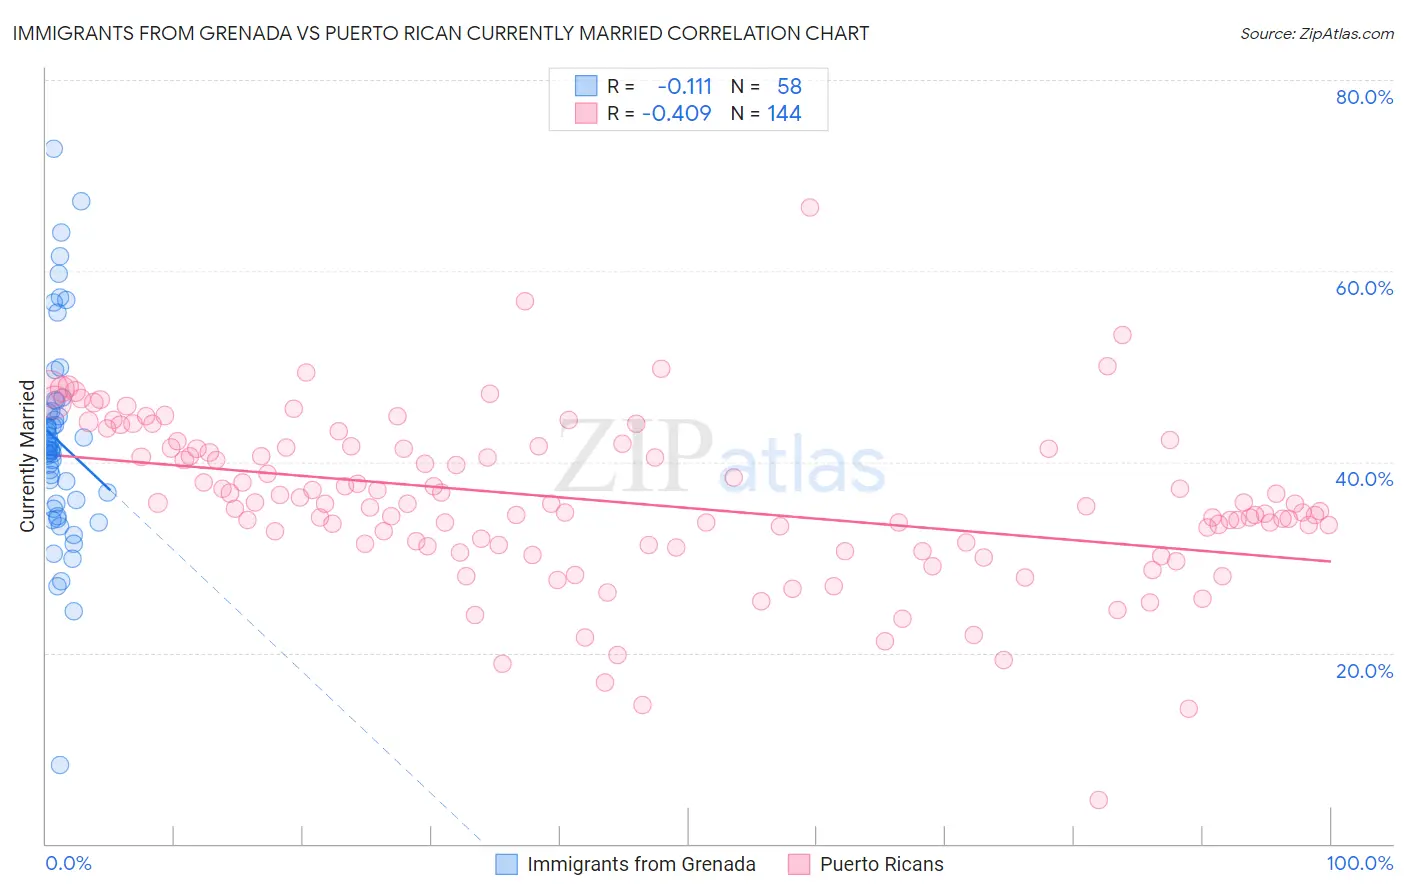Select the Immigrants from Grenada legend label
Image resolution: width=1406 pixels, height=892 pixels.
641,864
